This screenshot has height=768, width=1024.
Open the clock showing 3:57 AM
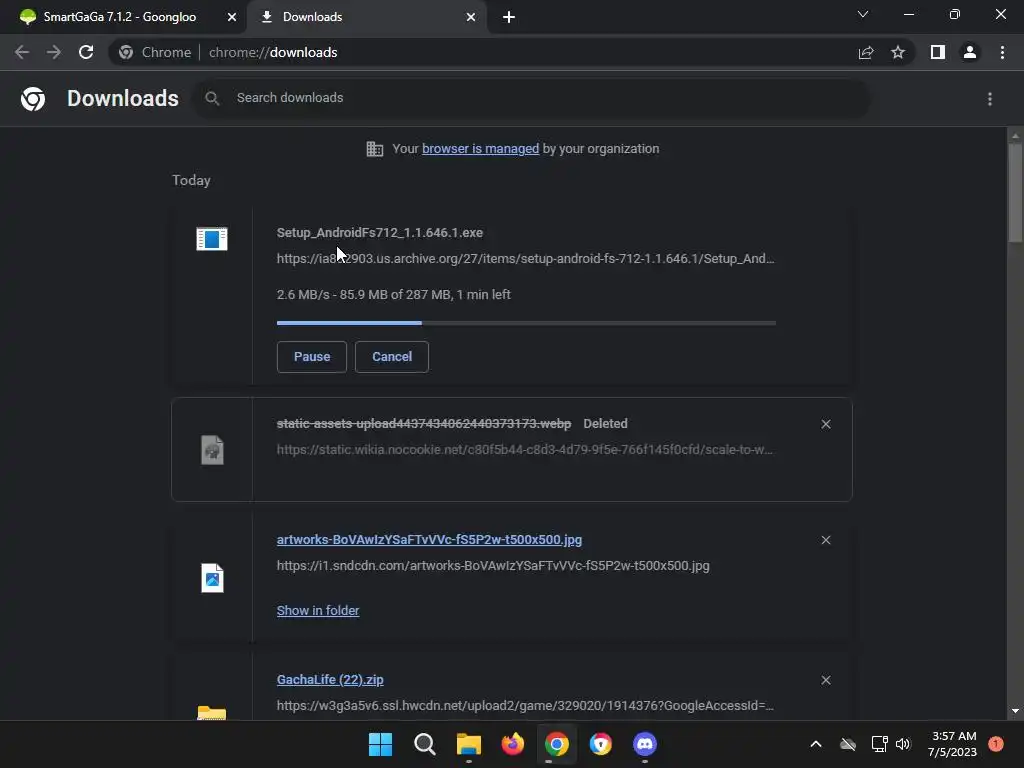click(x=953, y=744)
